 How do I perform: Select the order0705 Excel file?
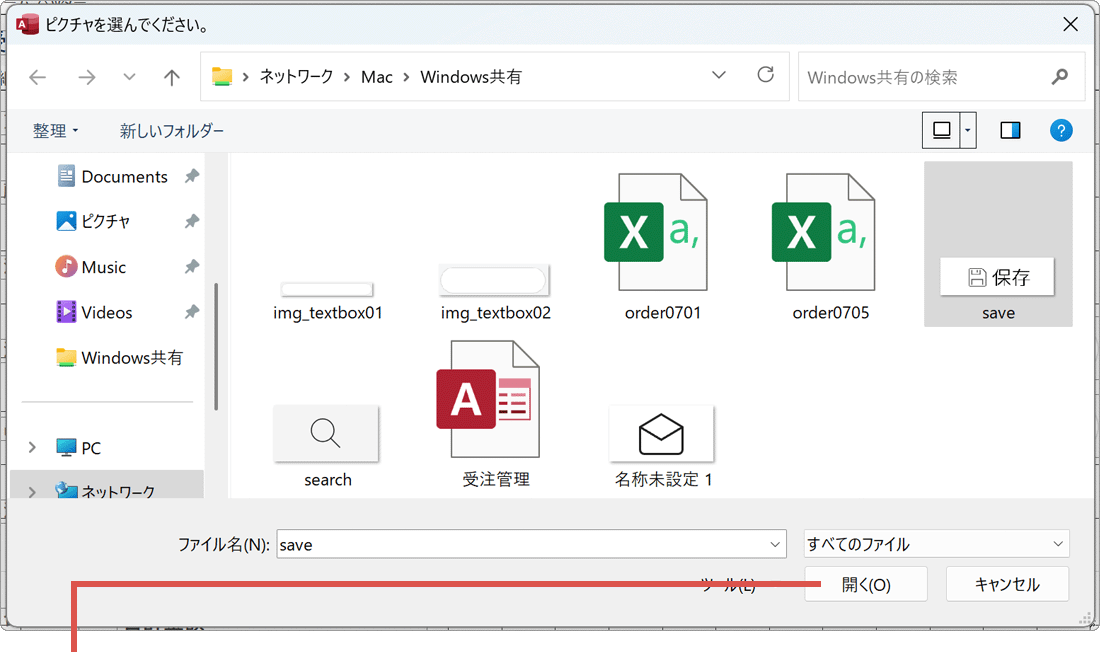point(830,246)
